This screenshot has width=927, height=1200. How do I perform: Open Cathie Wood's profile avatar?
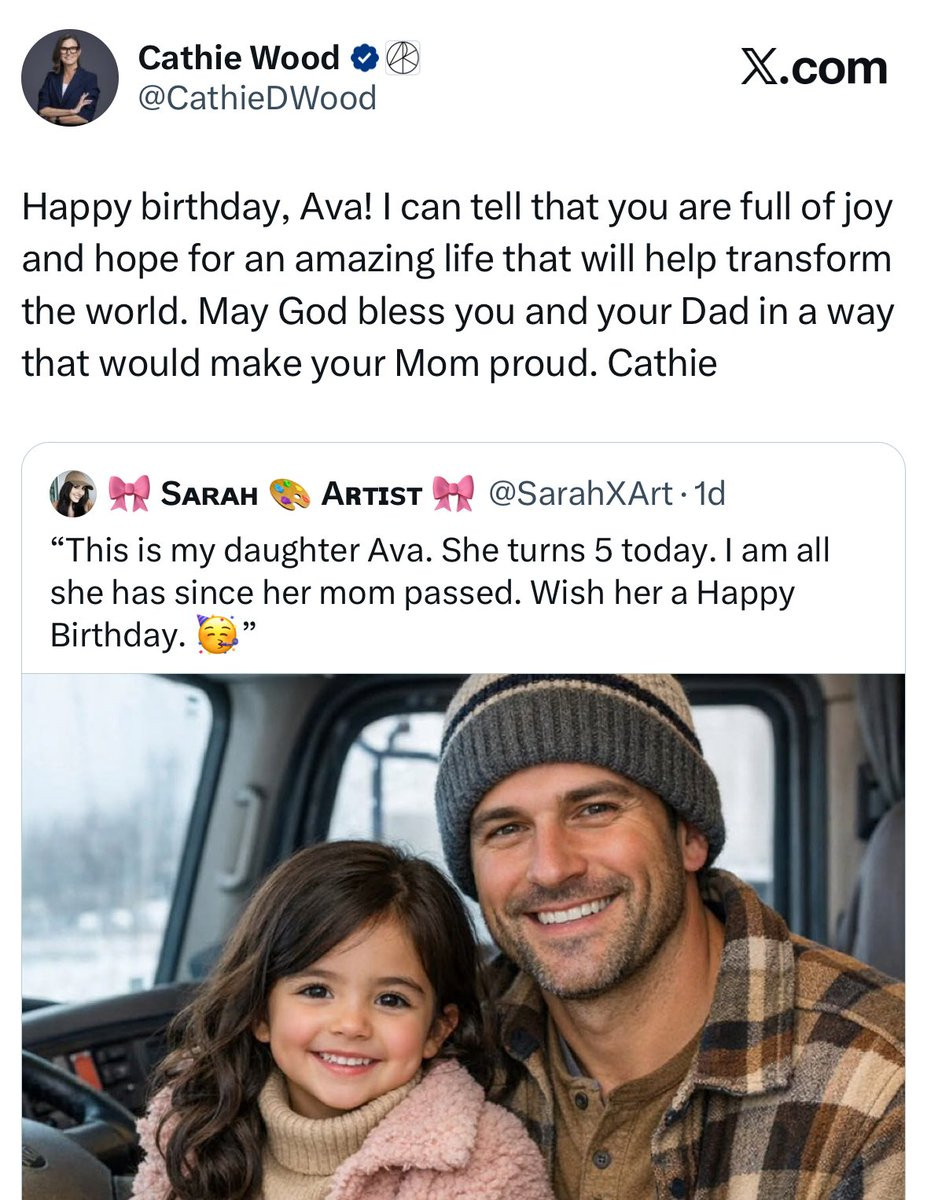pos(70,77)
